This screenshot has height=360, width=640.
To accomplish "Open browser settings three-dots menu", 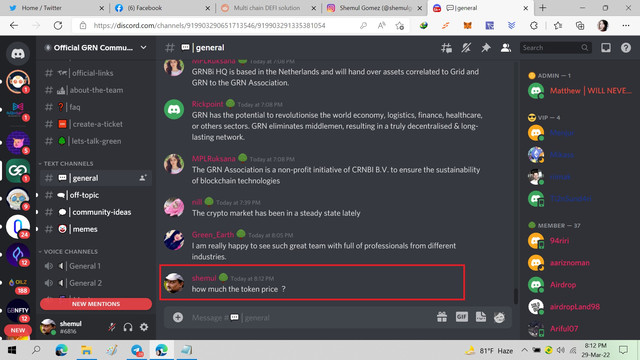I will pyautogui.click(x=626, y=26).
